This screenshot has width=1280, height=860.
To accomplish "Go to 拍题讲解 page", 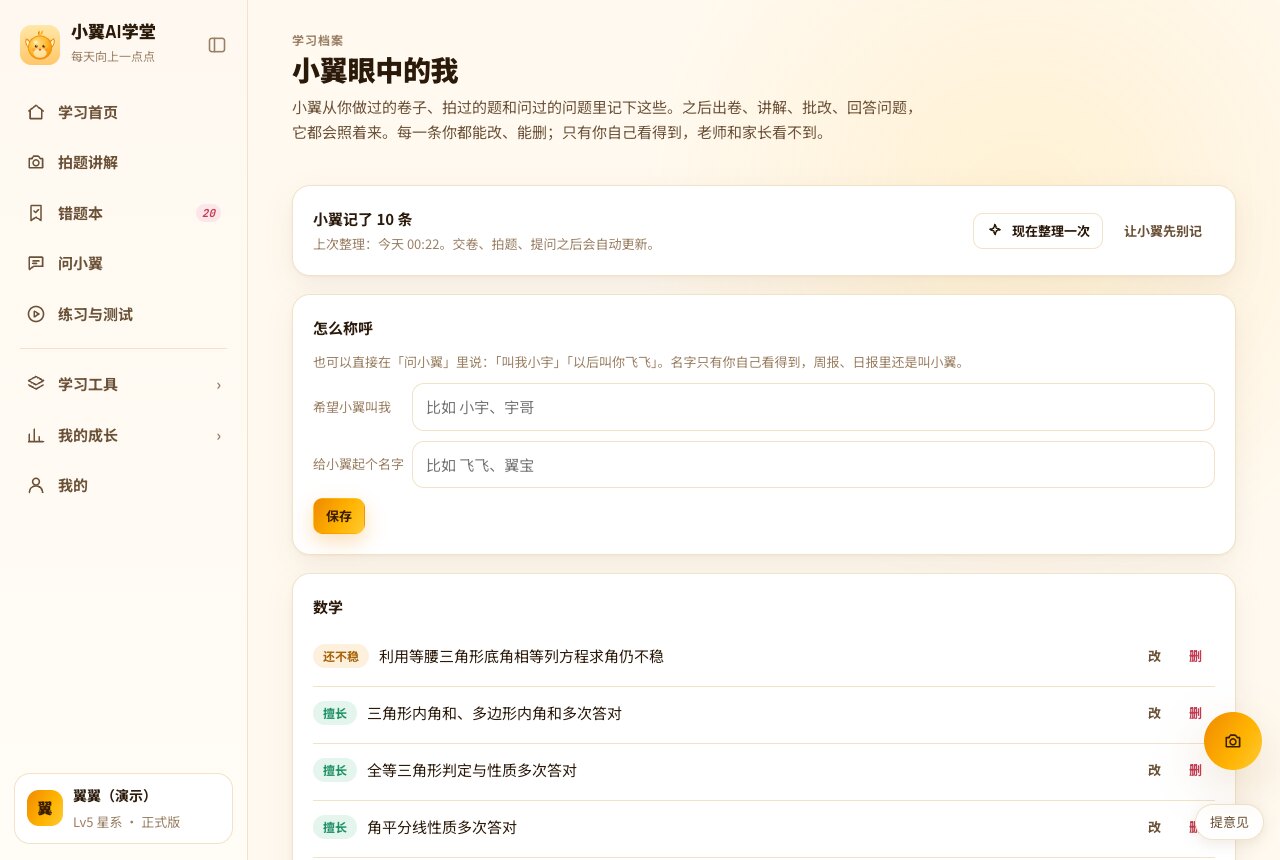I will tap(124, 162).
